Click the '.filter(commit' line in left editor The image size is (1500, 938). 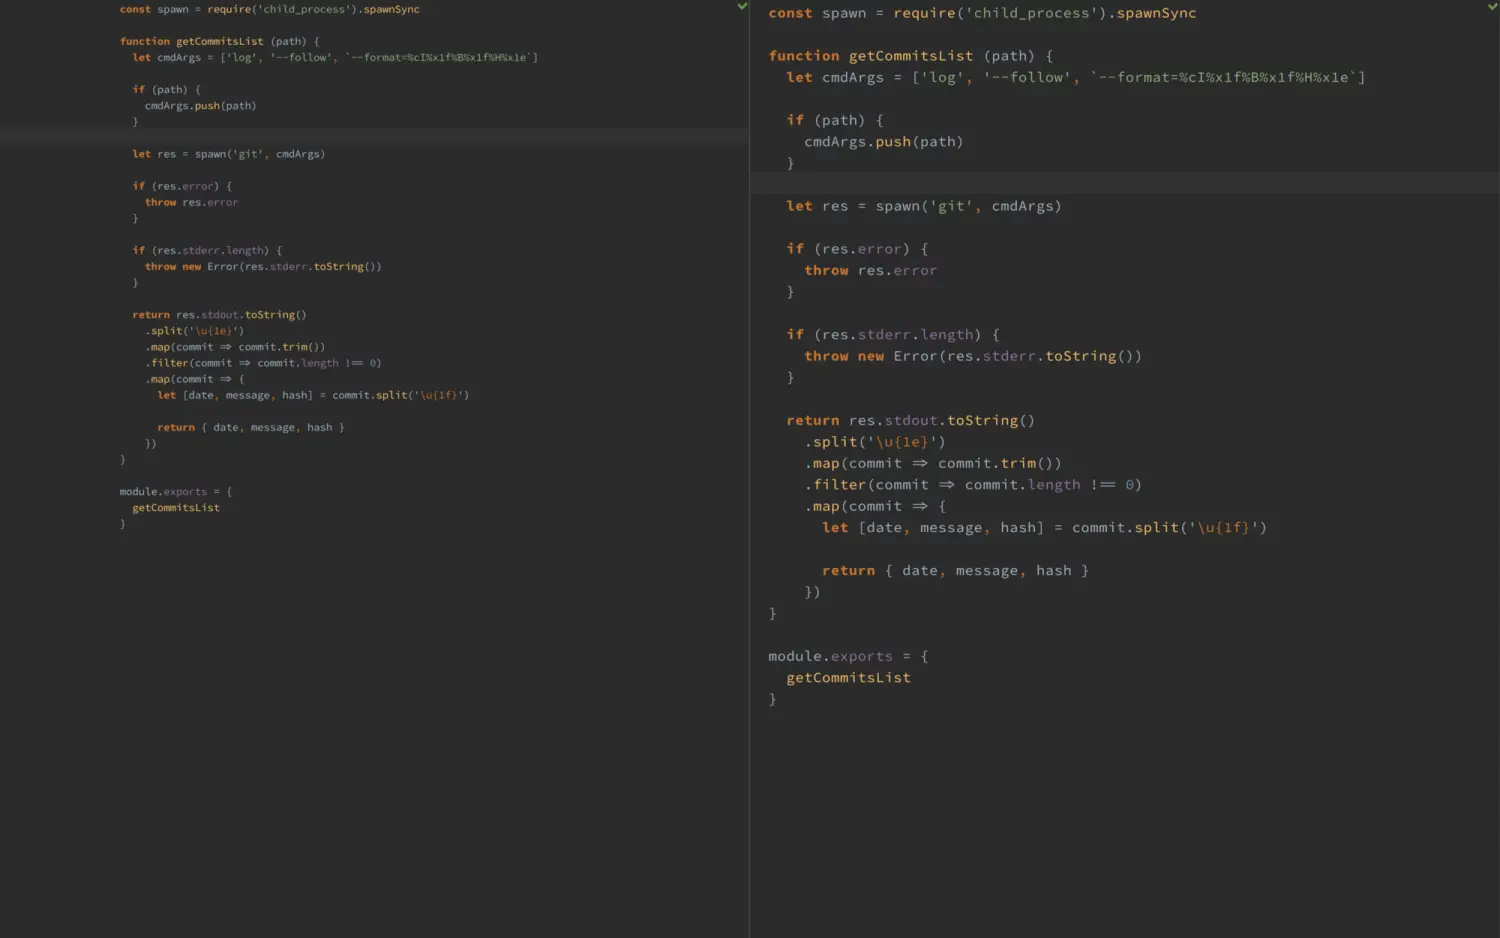pos(263,363)
